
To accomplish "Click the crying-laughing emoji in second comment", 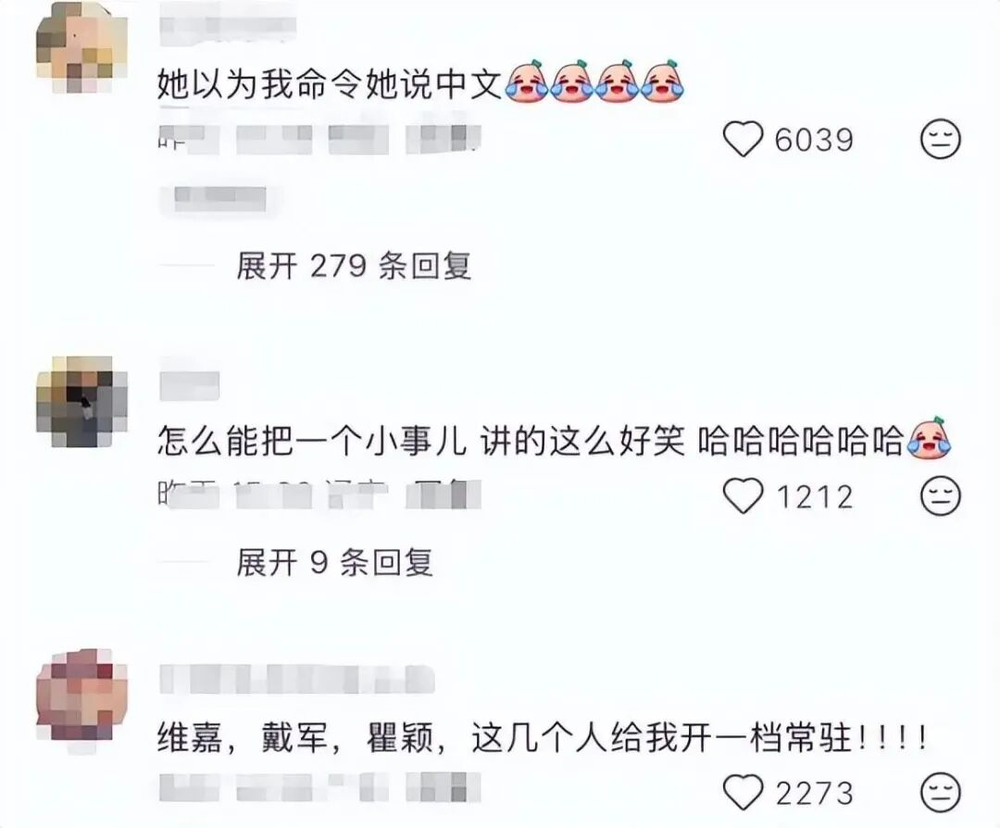I will (x=928, y=438).
